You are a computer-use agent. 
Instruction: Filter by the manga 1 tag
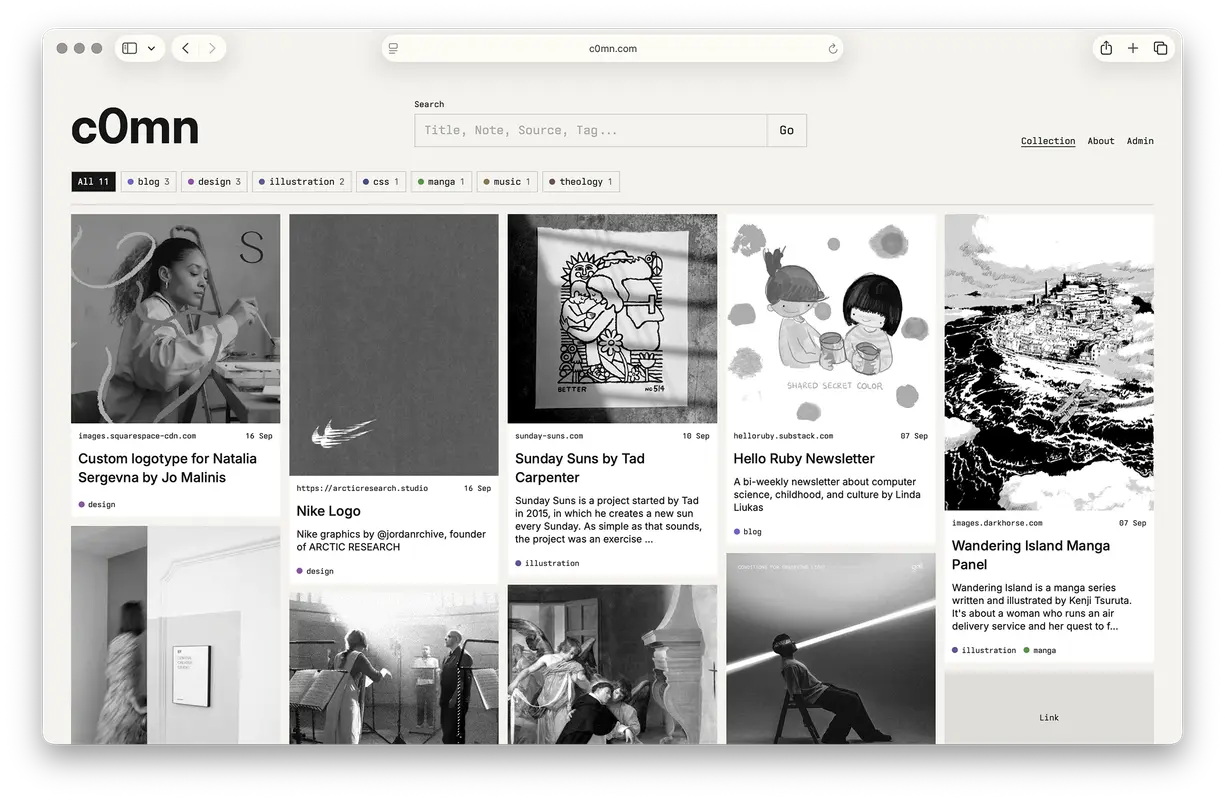pos(441,182)
